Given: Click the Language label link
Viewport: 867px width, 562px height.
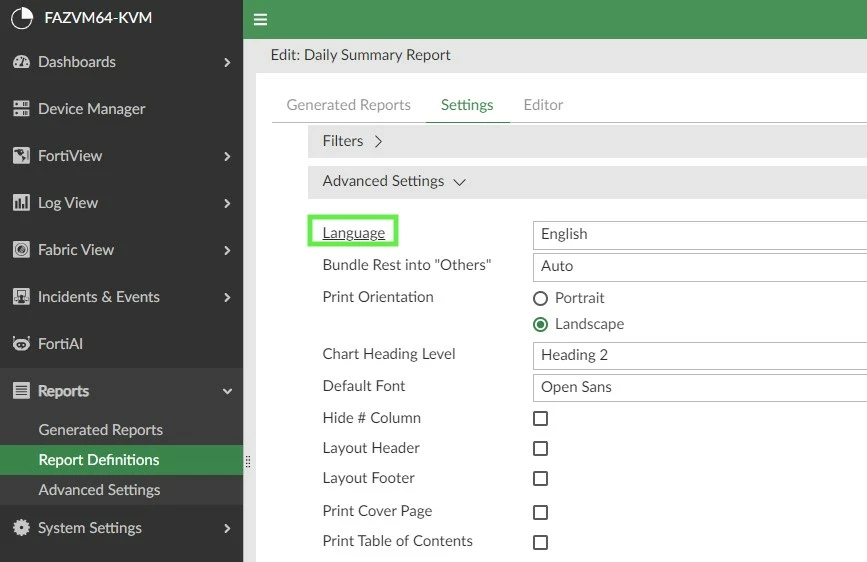Looking at the screenshot, I should pyautogui.click(x=353, y=233).
